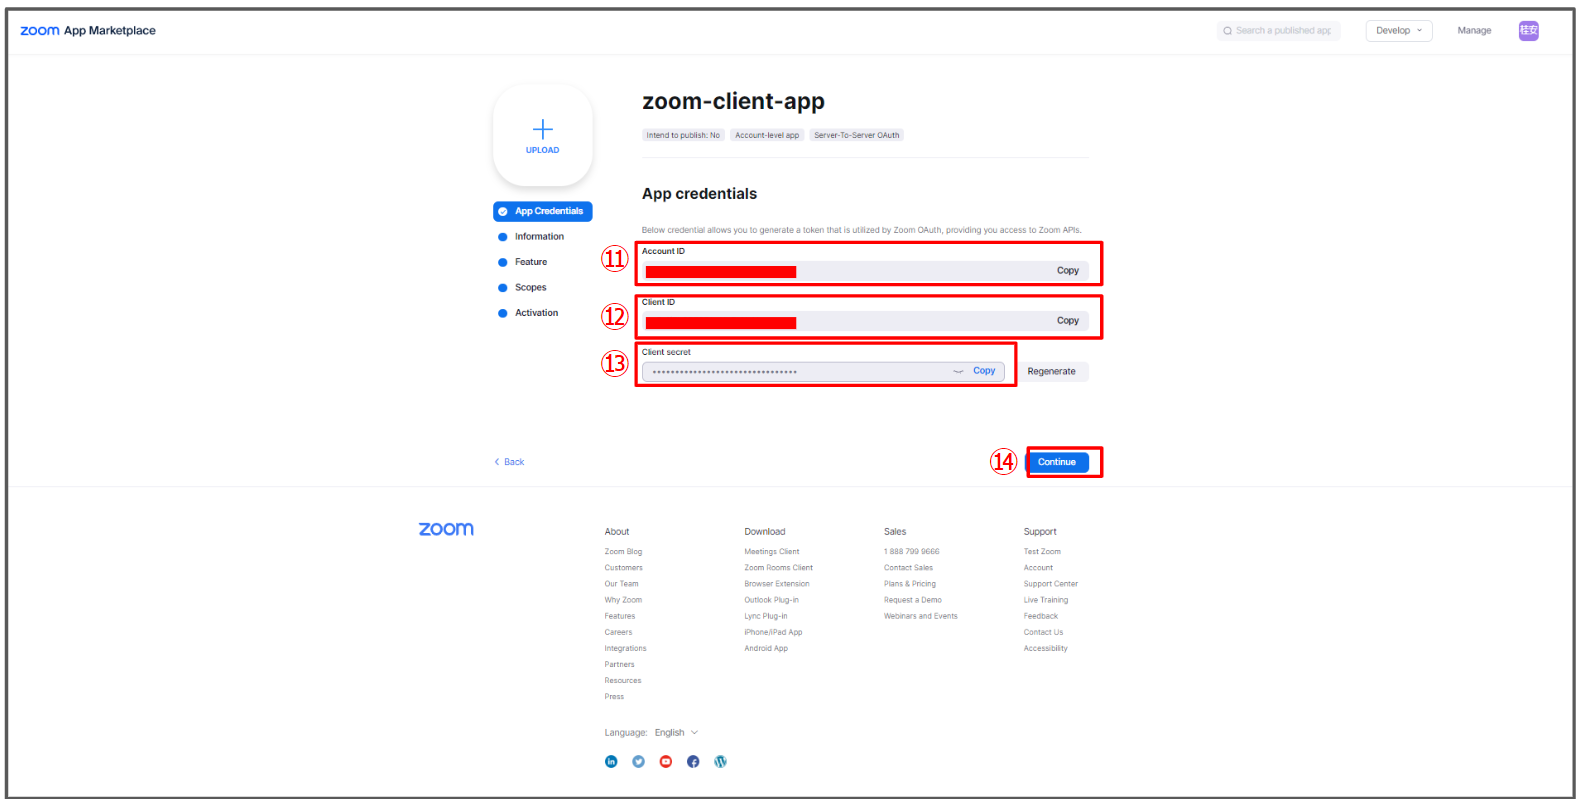Screen dimensions: 1577x802
Task: Click the Zoom logo in the footer
Action: click(446, 529)
